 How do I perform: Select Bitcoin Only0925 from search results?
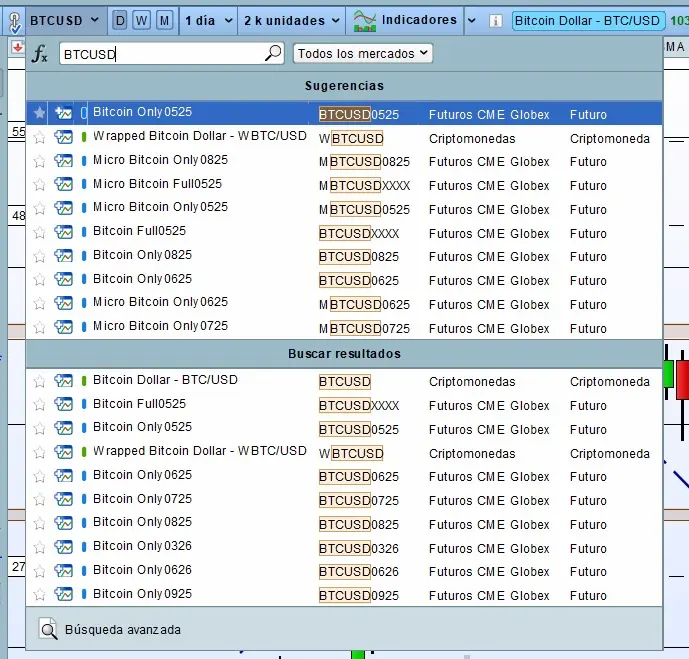pos(142,594)
